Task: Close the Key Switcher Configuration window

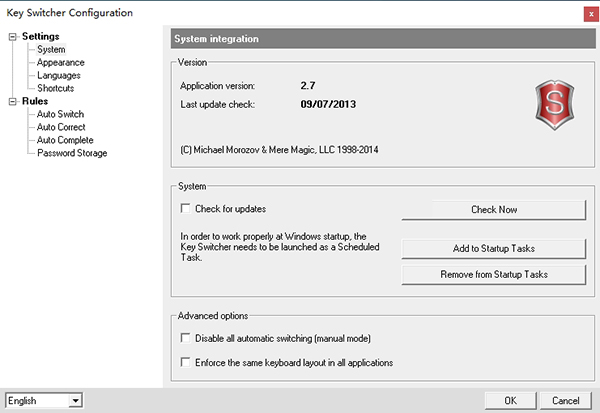Action: point(591,14)
